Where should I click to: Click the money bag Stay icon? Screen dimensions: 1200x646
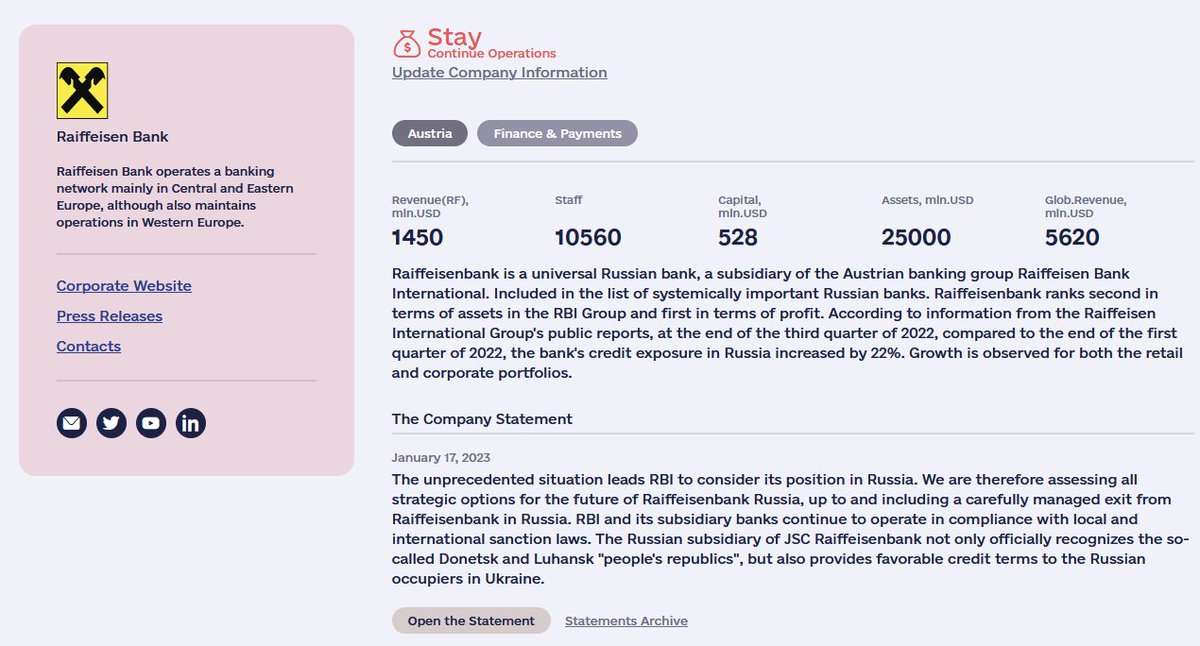[x=407, y=44]
